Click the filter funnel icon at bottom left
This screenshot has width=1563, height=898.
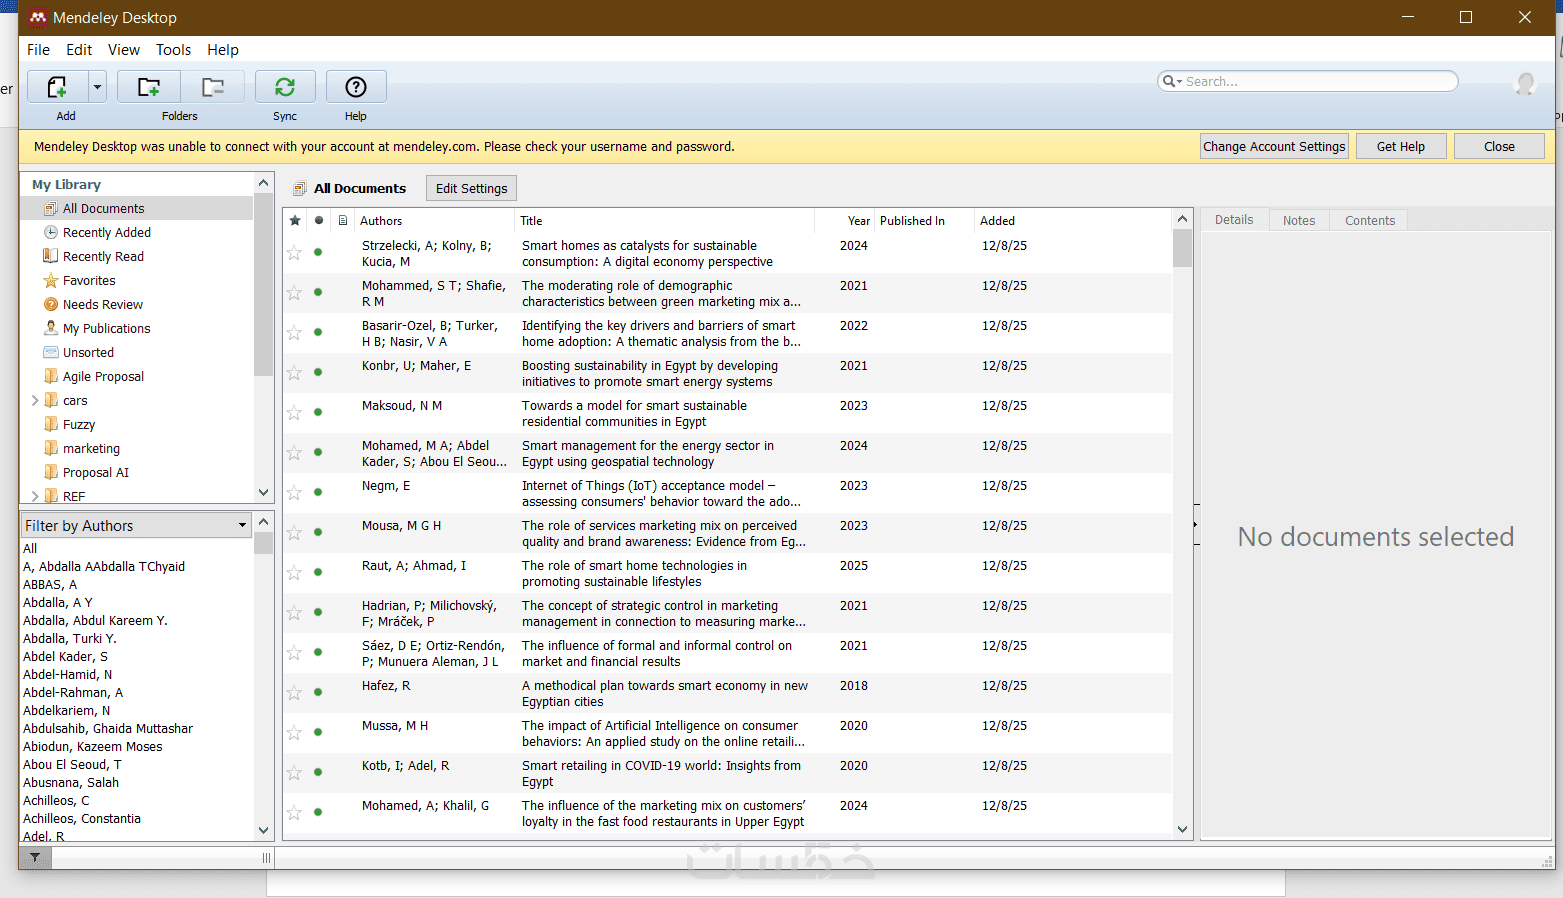click(x=35, y=857)
